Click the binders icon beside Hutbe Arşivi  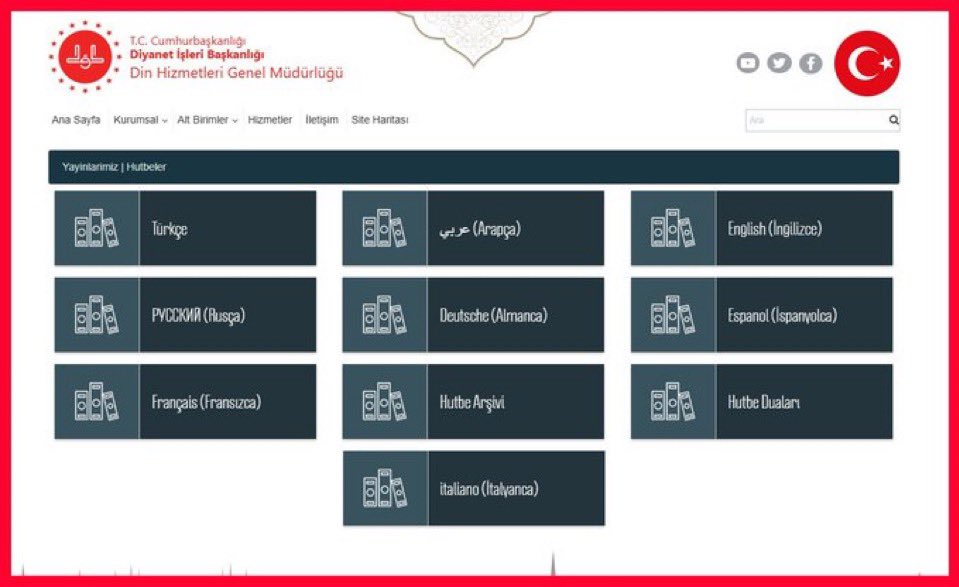coord(384,402)
